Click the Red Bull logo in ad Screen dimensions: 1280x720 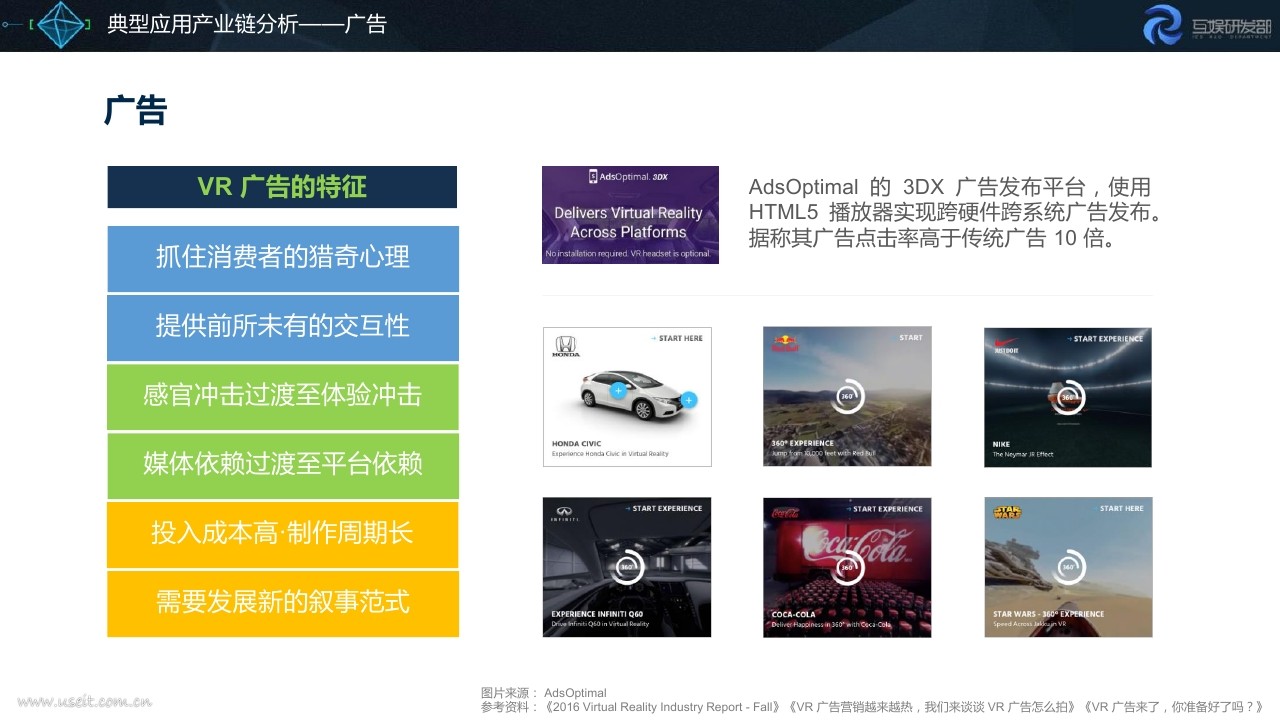(785, 344)
